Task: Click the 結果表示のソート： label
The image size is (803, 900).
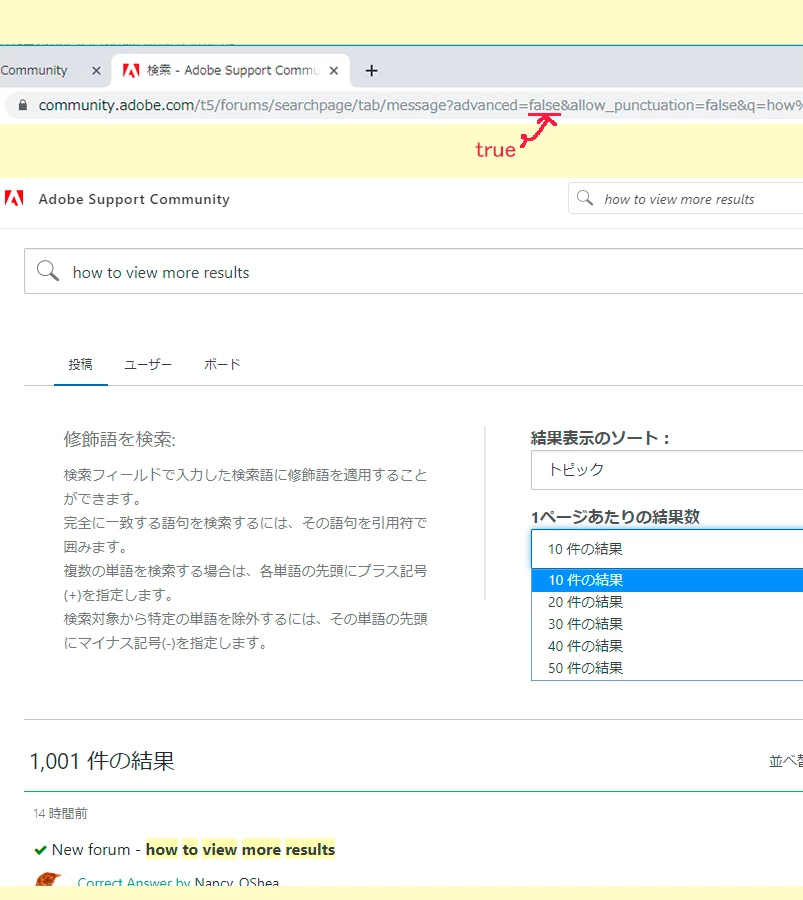Action: (601, 438)
